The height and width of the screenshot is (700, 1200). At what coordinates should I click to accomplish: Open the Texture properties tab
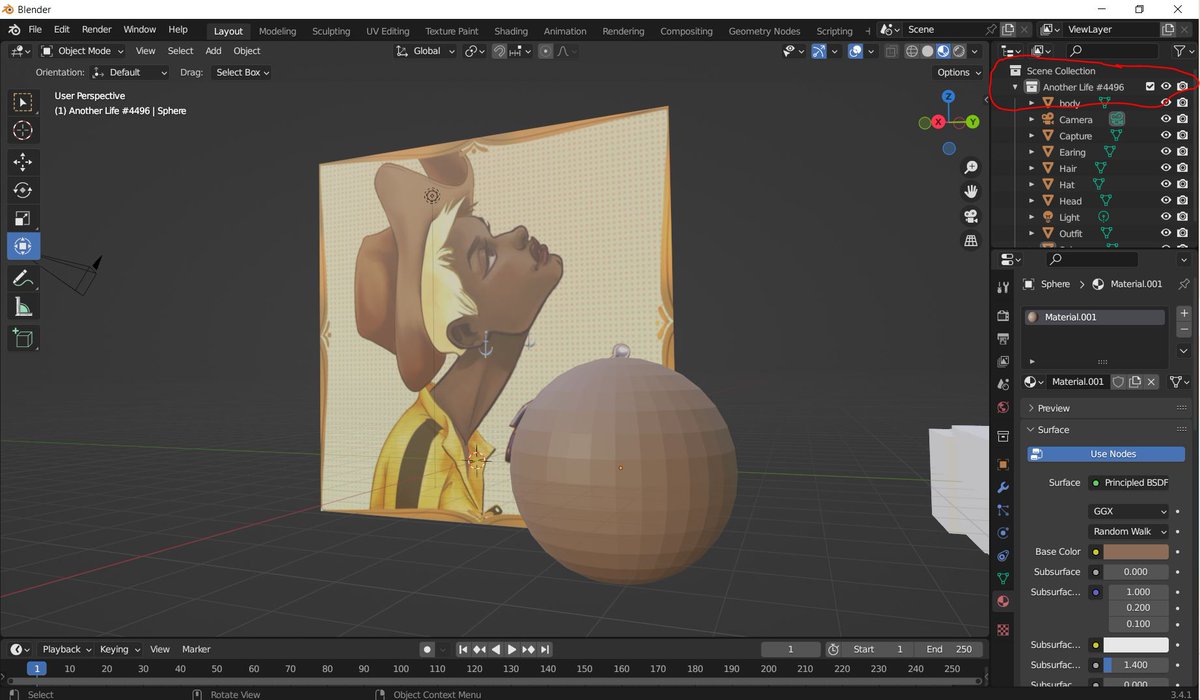pos(1003,630)
